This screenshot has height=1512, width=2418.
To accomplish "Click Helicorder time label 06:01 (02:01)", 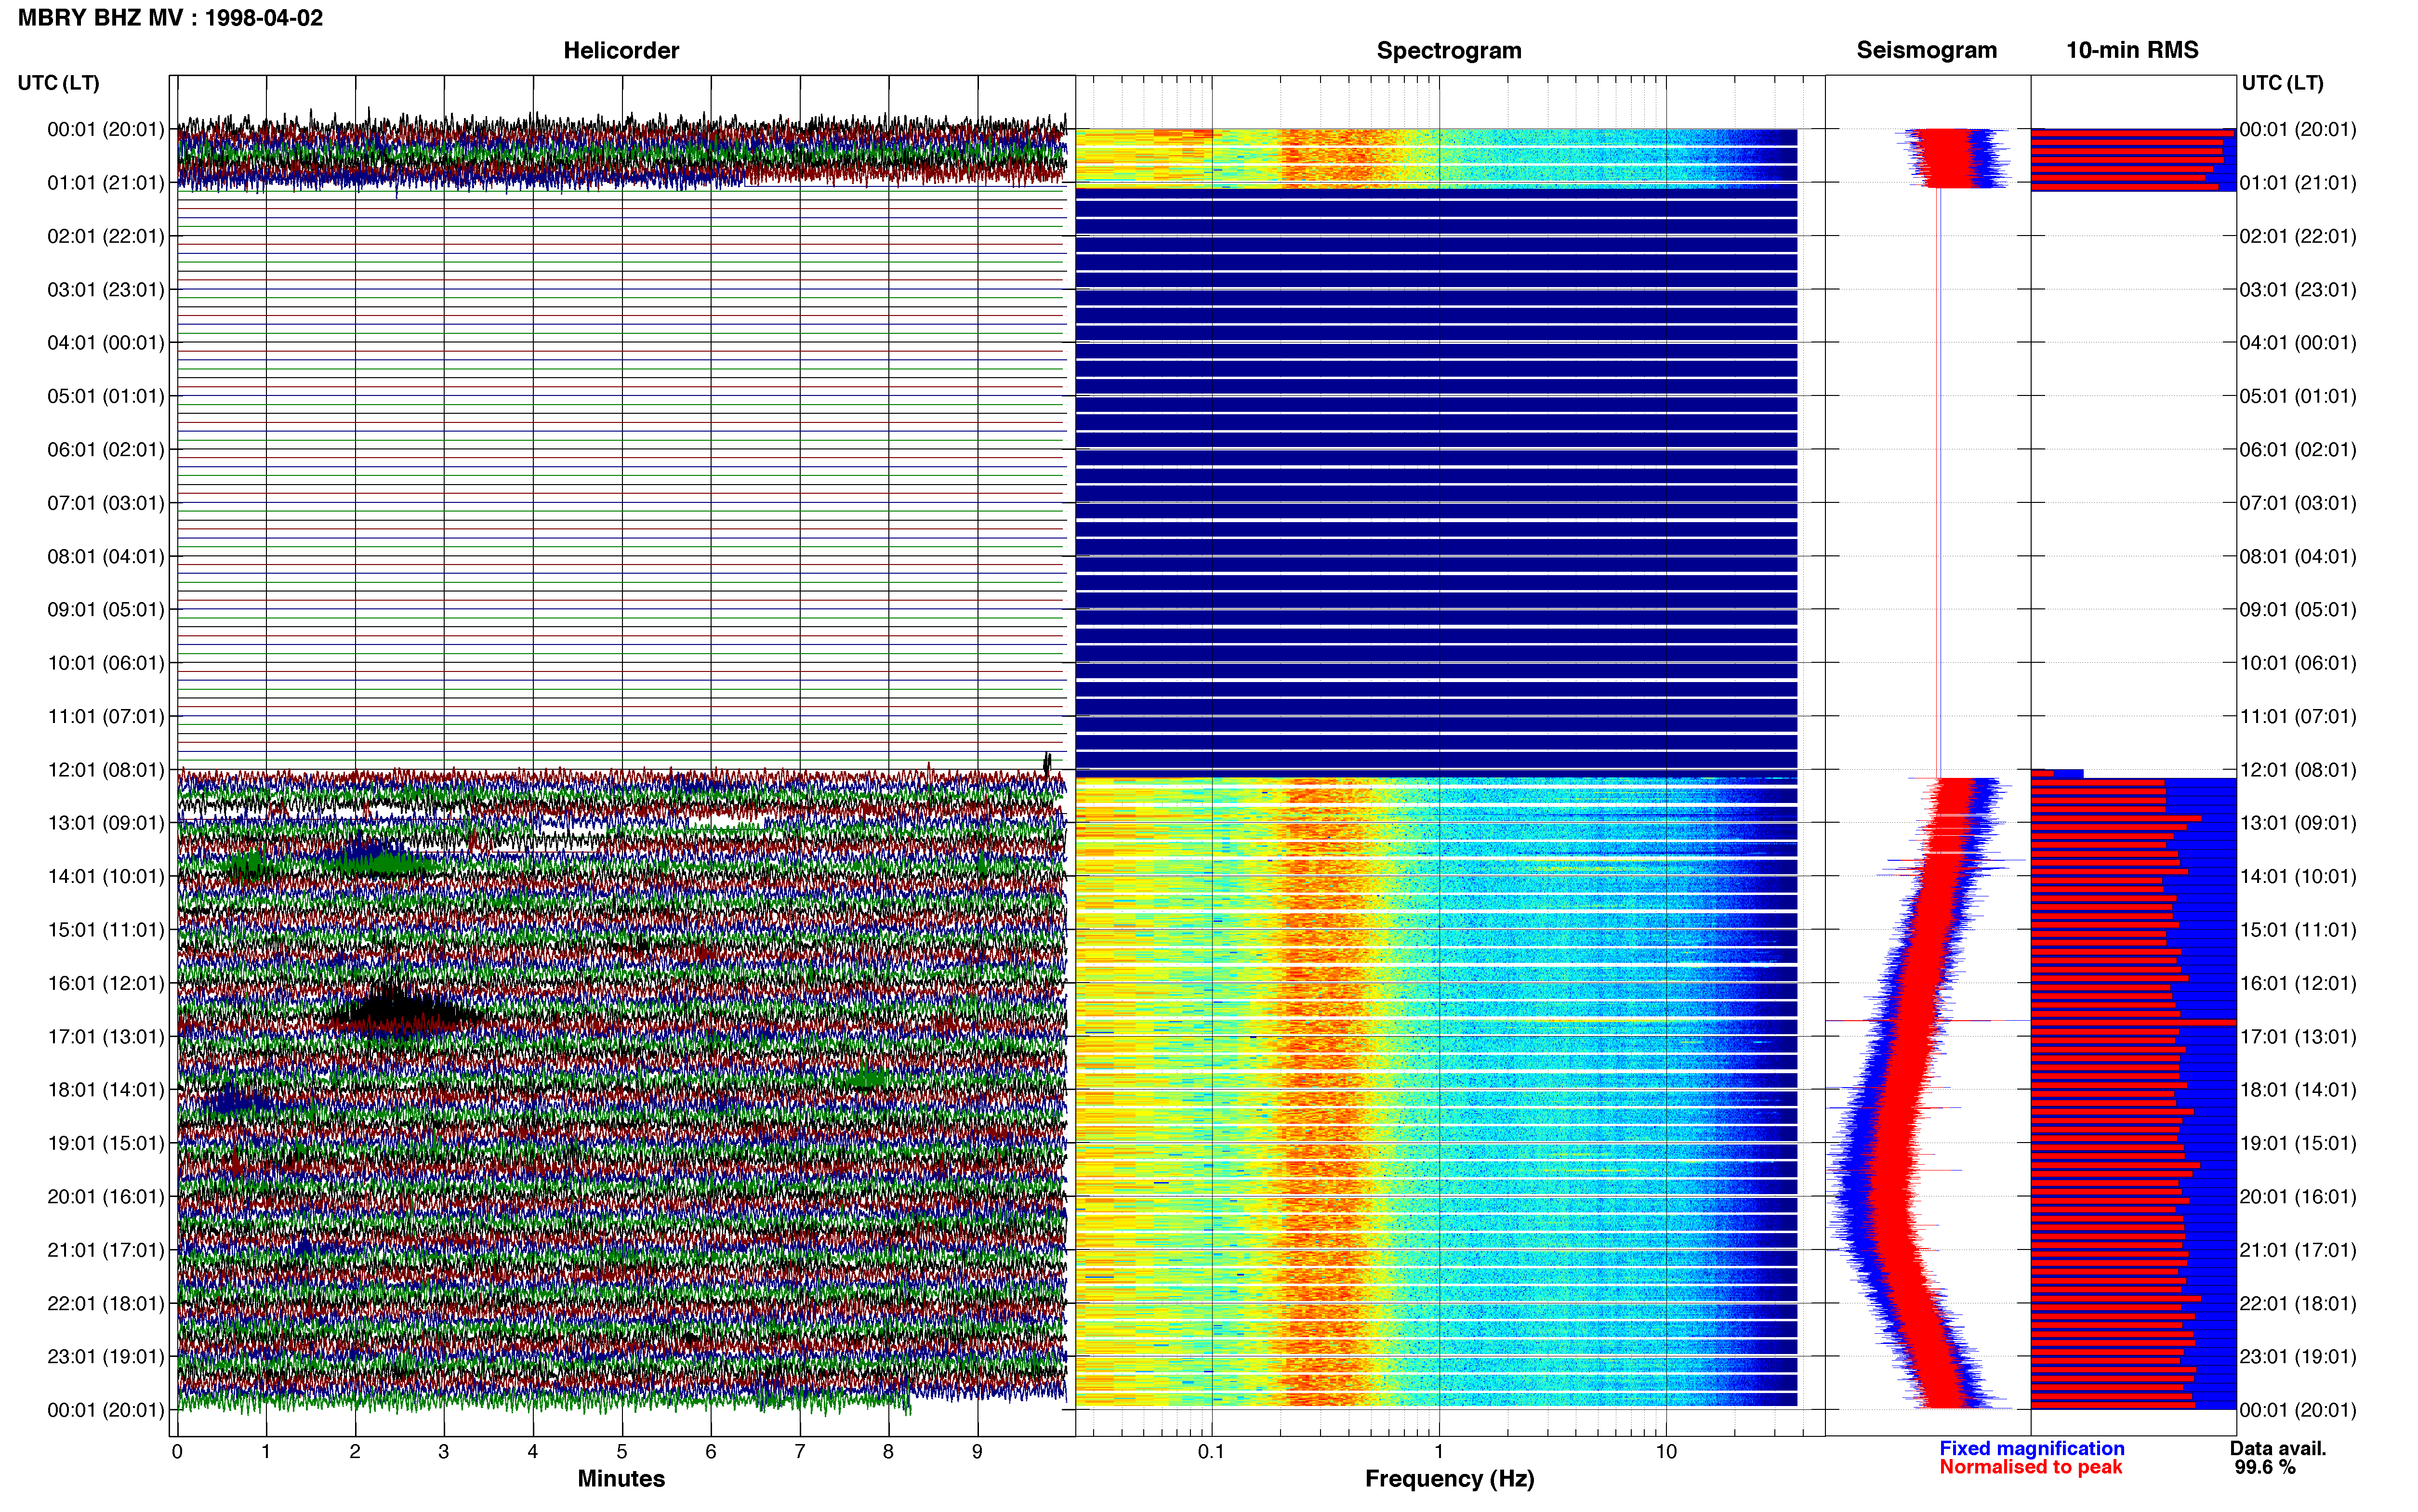I will [106, 450].
